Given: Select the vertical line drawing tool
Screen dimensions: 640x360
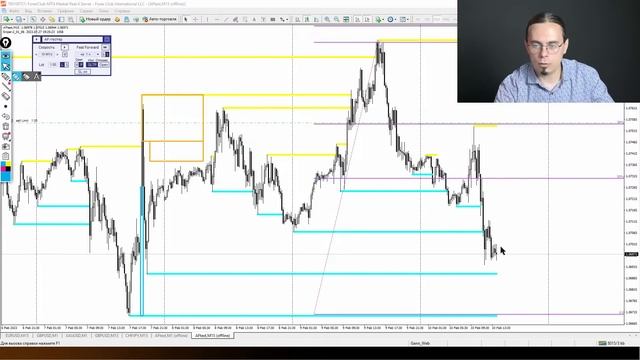Looking at the screenshot, I should [x=207, y=19].
